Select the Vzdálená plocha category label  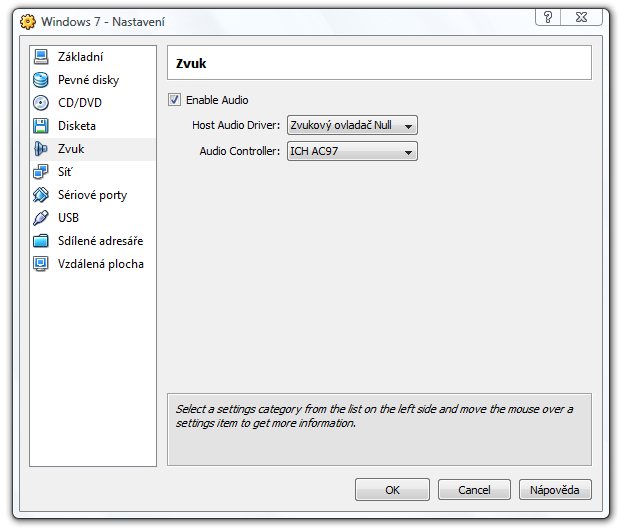(101, 264)
